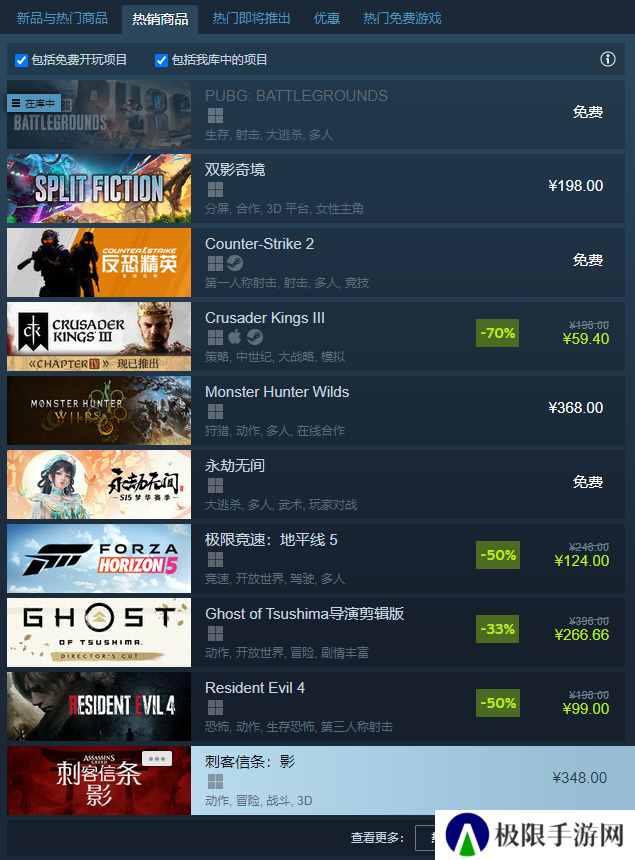The width and height of the screenshot is (635, 860).
Task: Click the info circle icon
Action: [608, 59]
